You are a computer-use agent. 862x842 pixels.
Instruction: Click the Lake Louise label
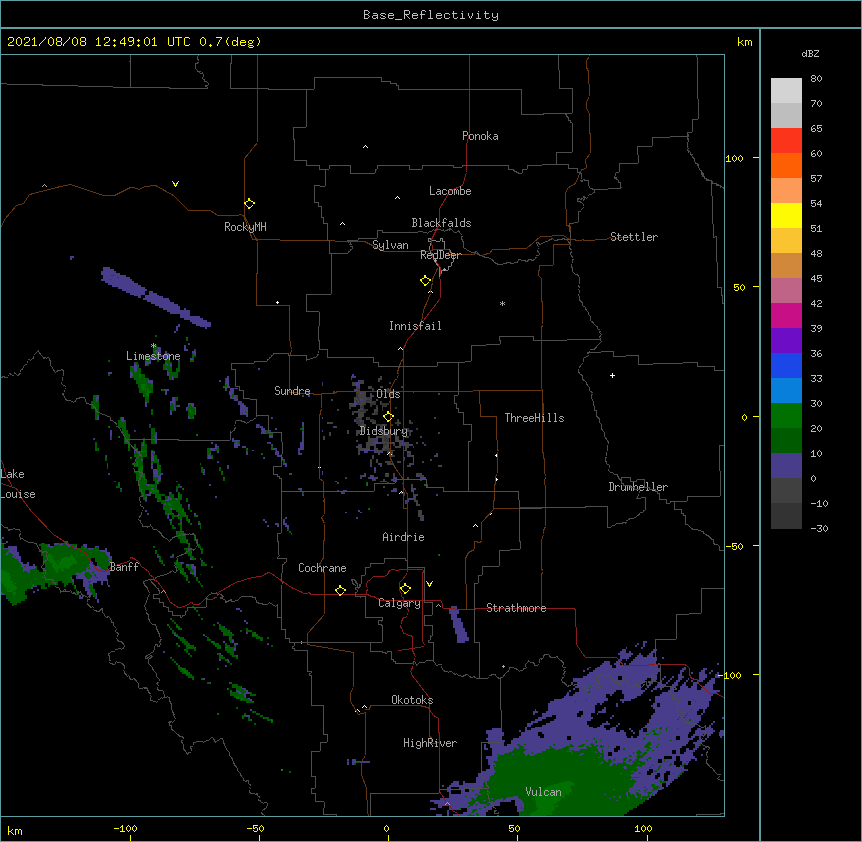point(18,484)
